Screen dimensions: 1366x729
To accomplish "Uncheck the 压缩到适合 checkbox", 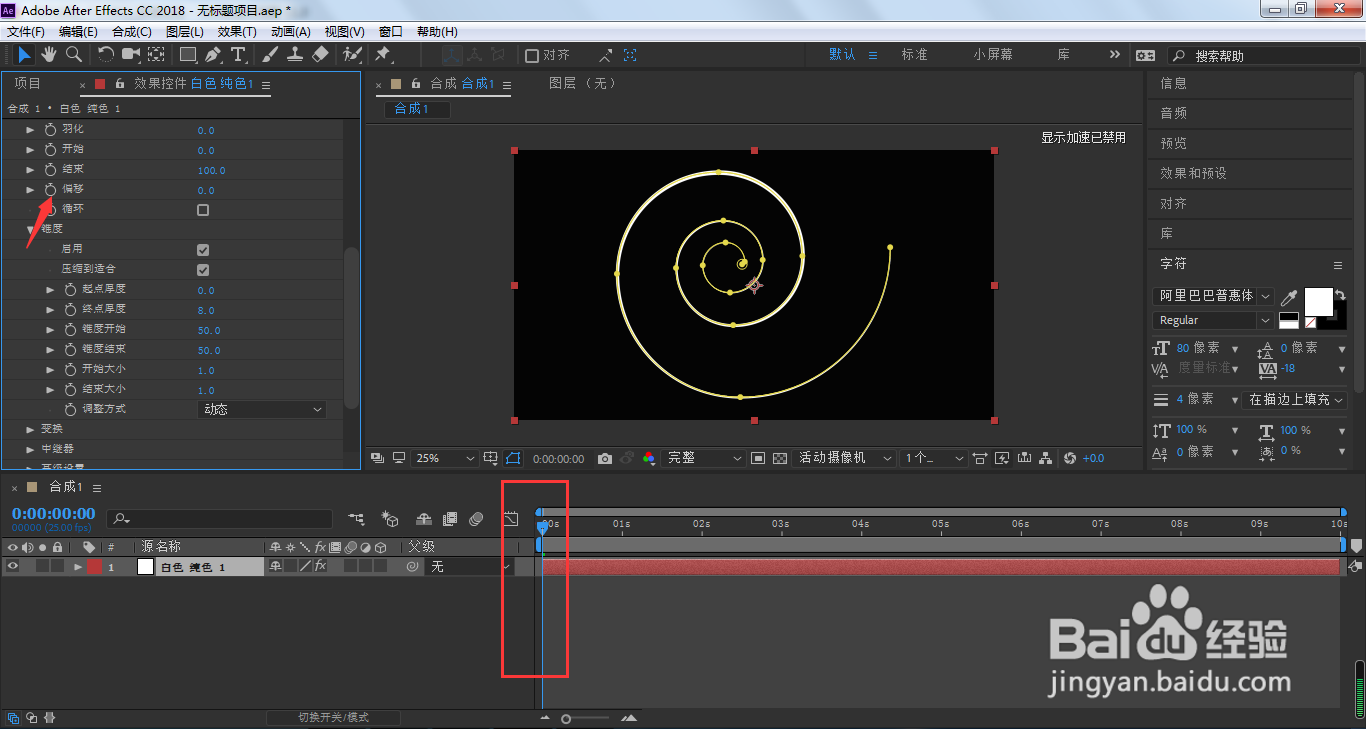I will (203, 270).
